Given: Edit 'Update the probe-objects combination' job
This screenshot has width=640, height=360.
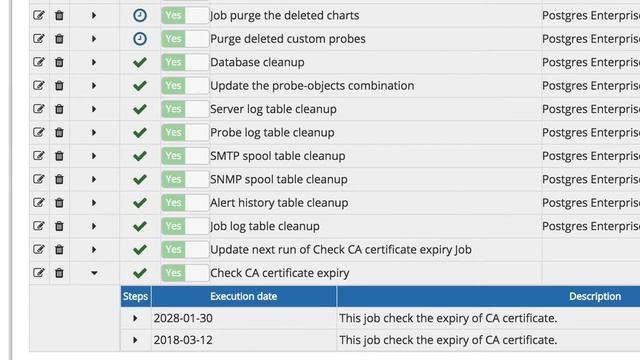Looking at the screenshot, I should coord(39,86).
